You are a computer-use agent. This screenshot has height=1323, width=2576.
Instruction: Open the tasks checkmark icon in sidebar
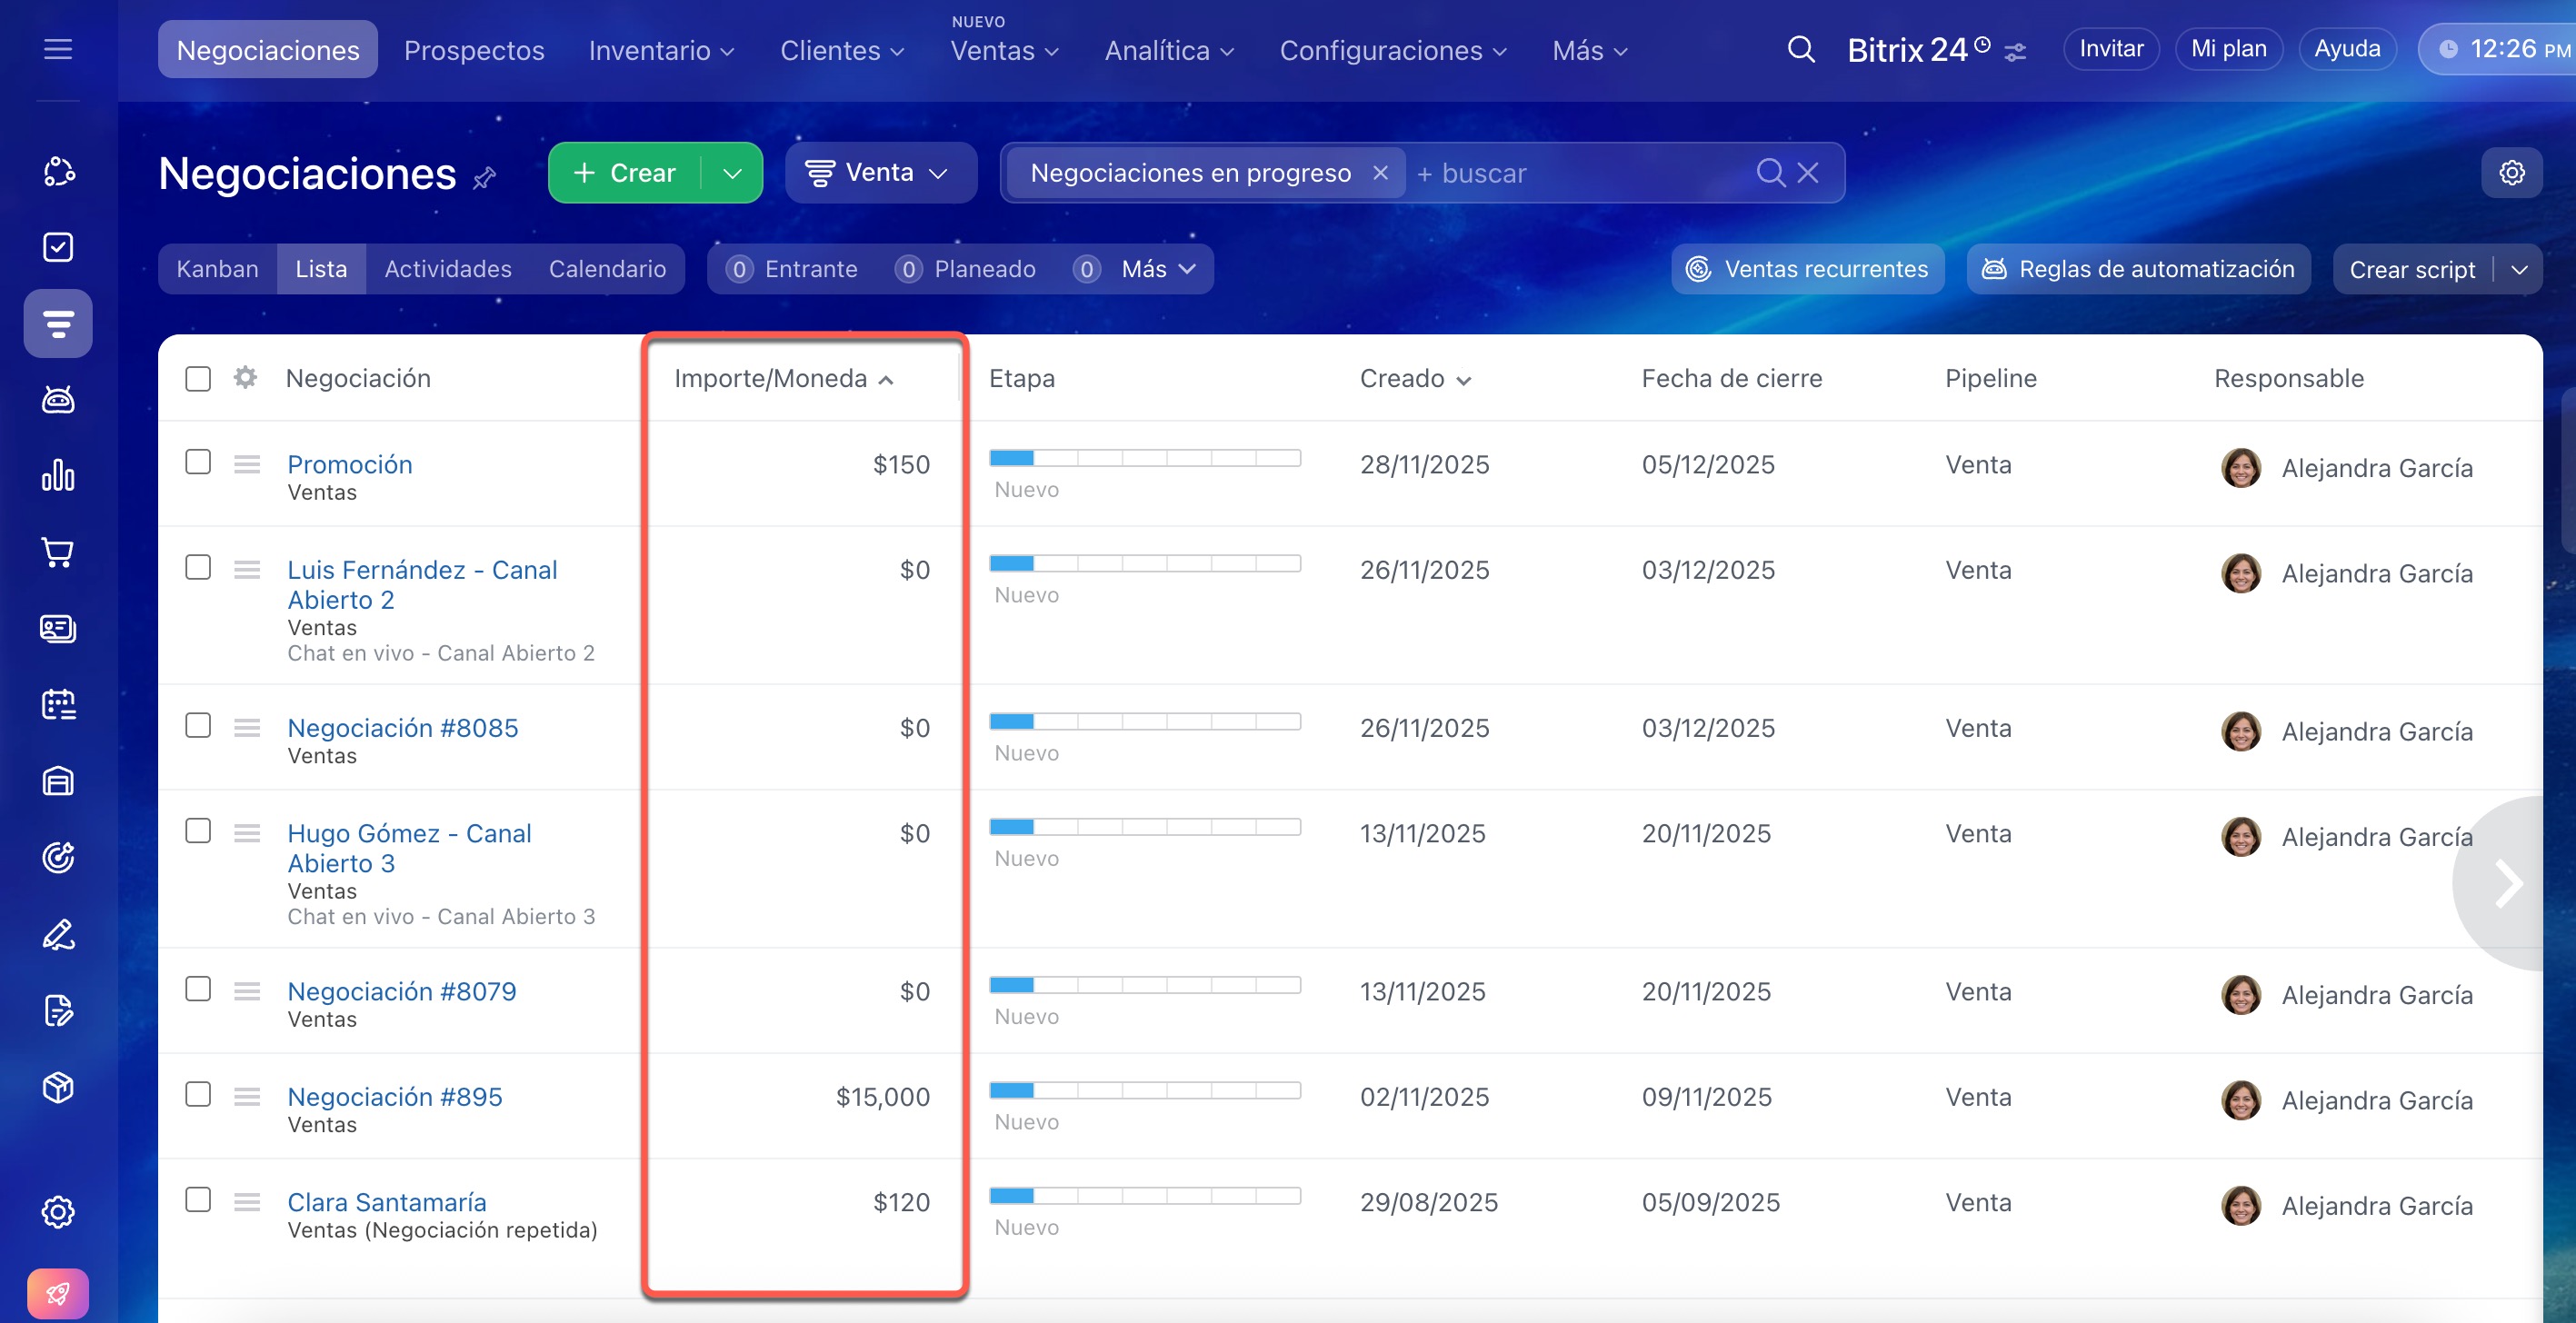(58, 247)
